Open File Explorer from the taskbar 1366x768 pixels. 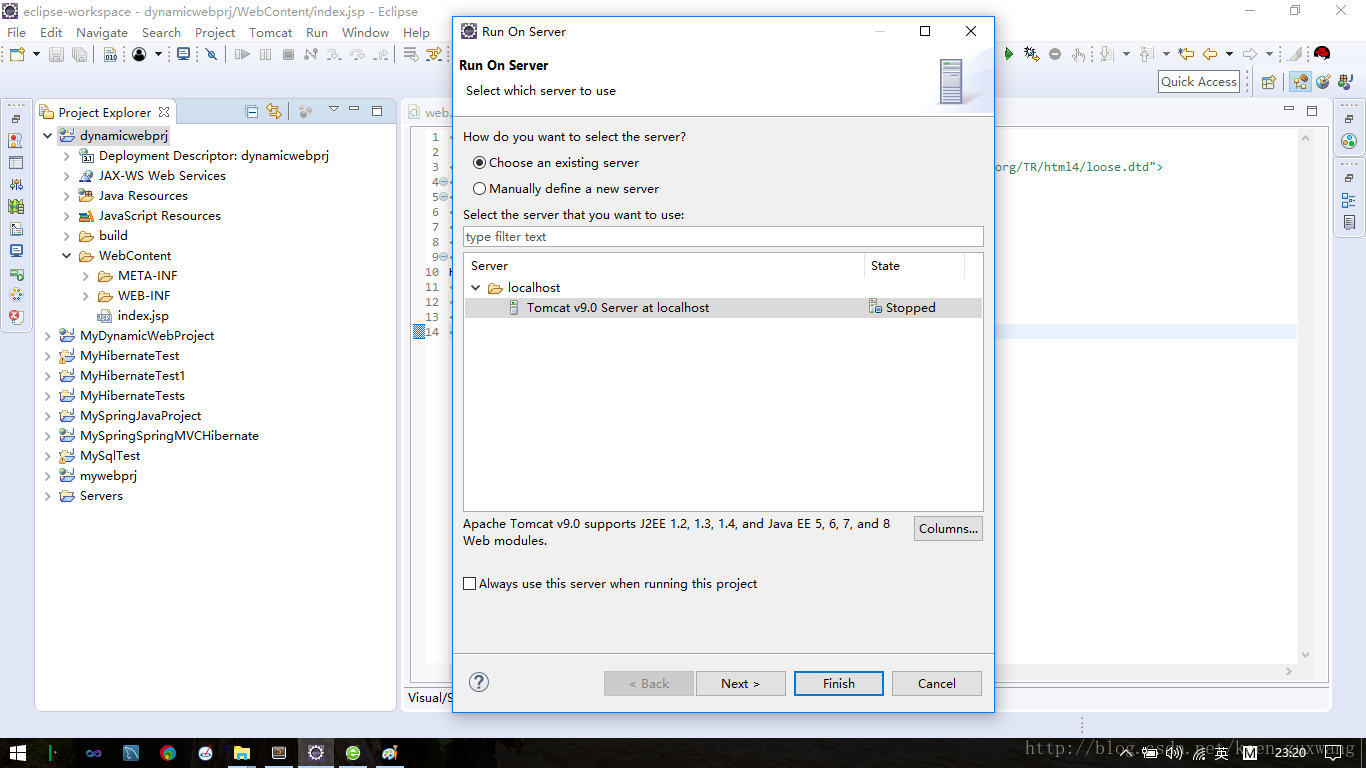click(242, 752)
